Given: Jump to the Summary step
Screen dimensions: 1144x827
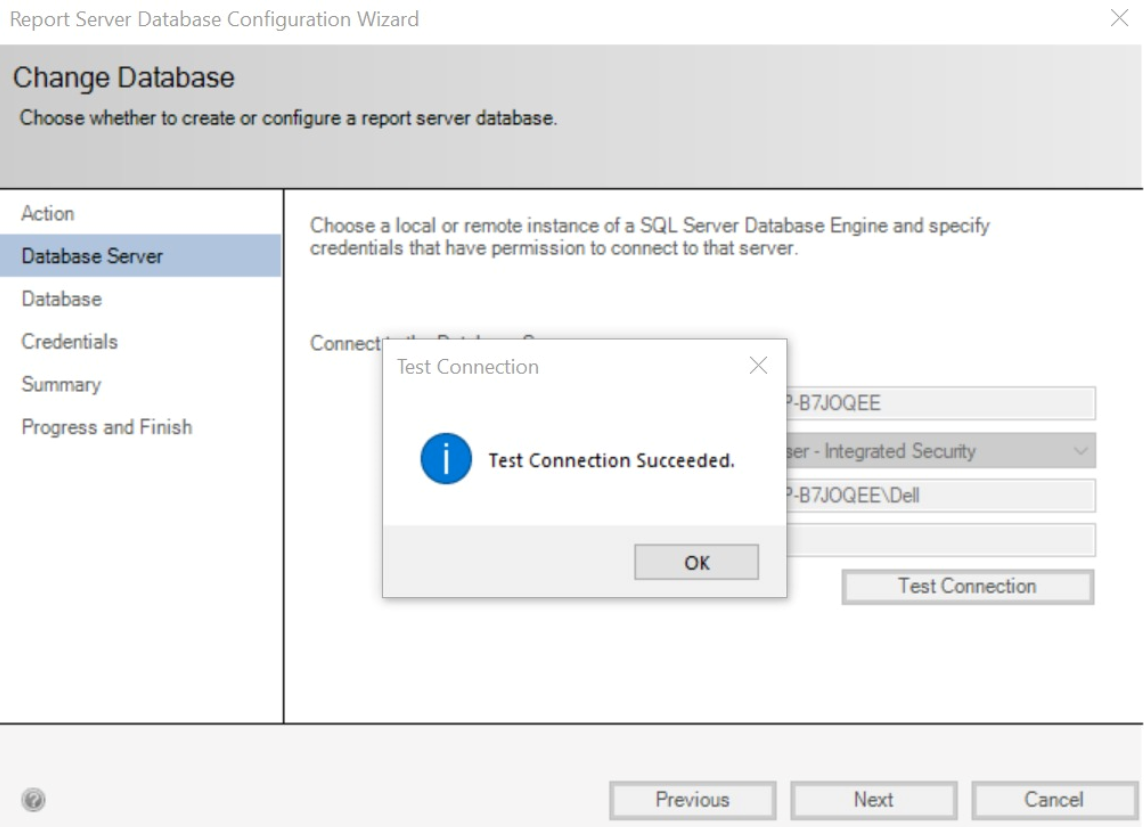Looking at the screenshot, I should [61, 385].
